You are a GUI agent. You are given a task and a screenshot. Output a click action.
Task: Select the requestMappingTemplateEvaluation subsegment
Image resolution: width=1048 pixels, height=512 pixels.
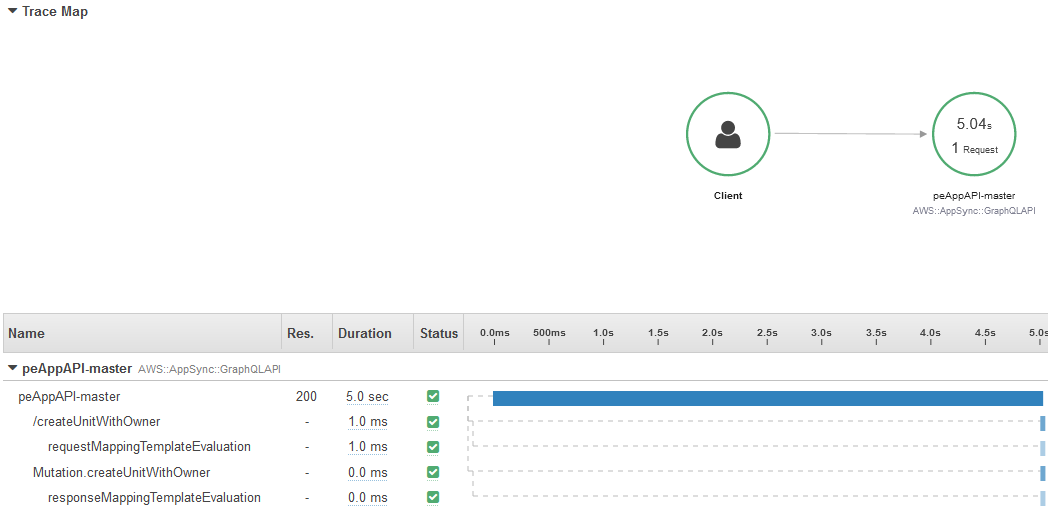pyautogui.click(x=149, y=446)
